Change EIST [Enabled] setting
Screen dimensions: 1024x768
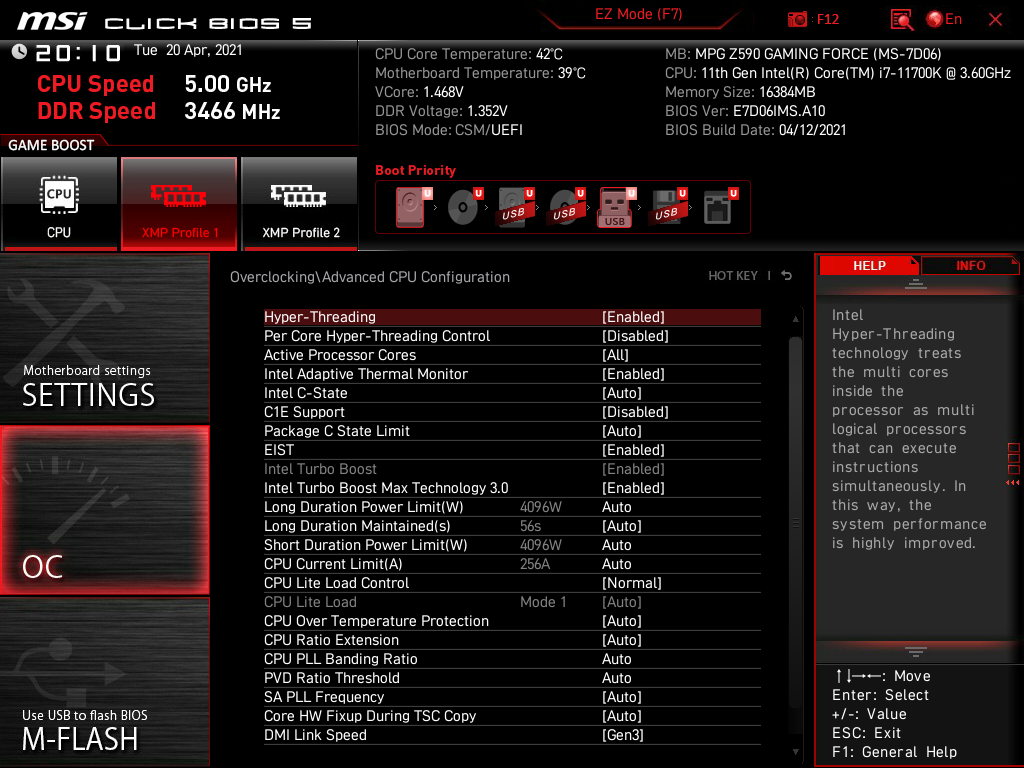coord(512,450)
